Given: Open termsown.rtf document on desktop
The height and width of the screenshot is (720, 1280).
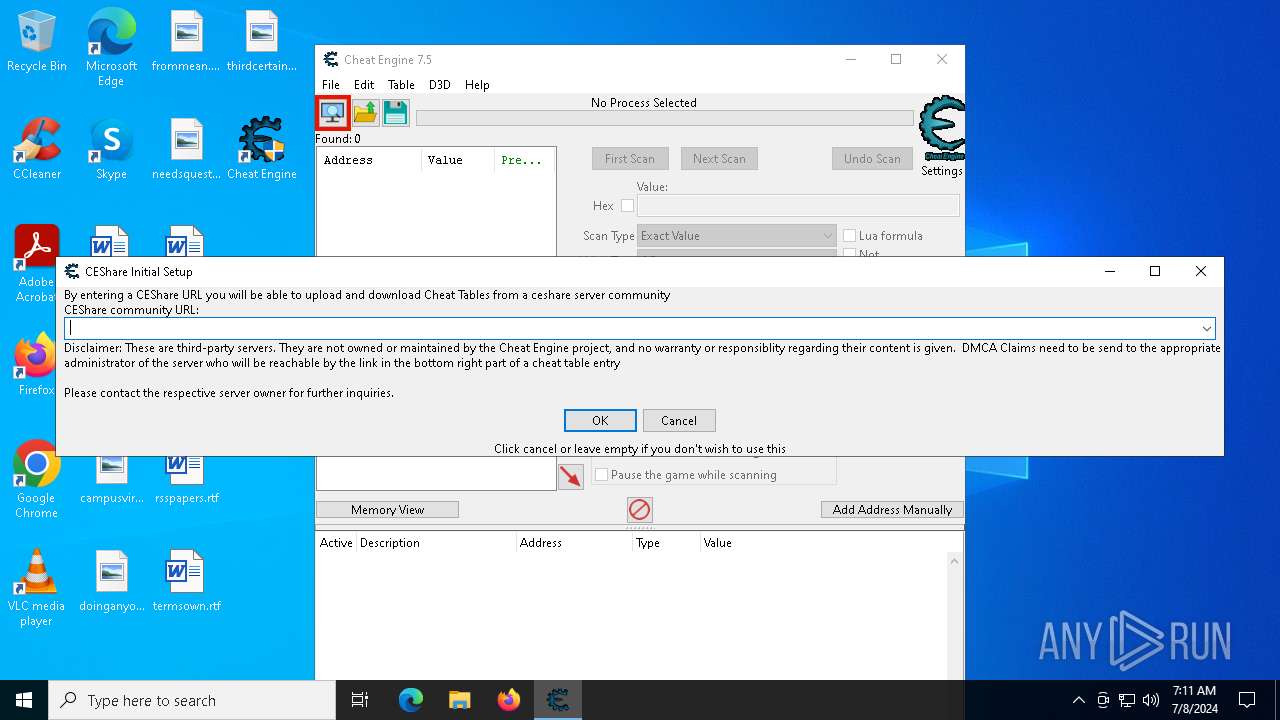Looking at the screenshot, I should (186, 581).
